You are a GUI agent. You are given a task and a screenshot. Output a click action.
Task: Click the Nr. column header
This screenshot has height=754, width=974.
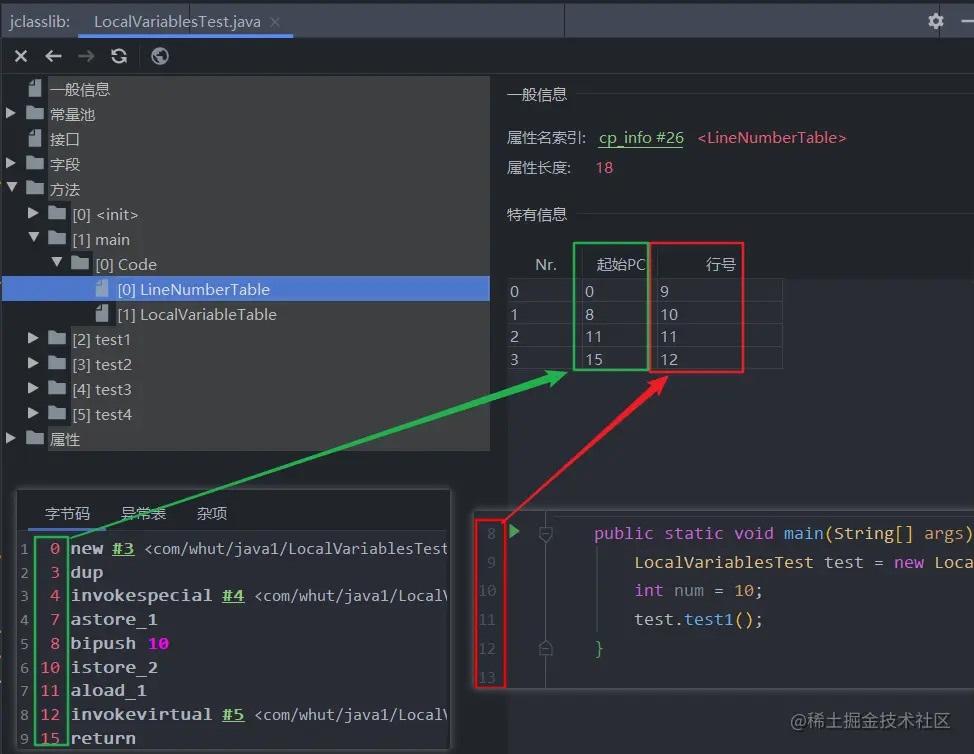pyautogui.click(x=545, y=265)
